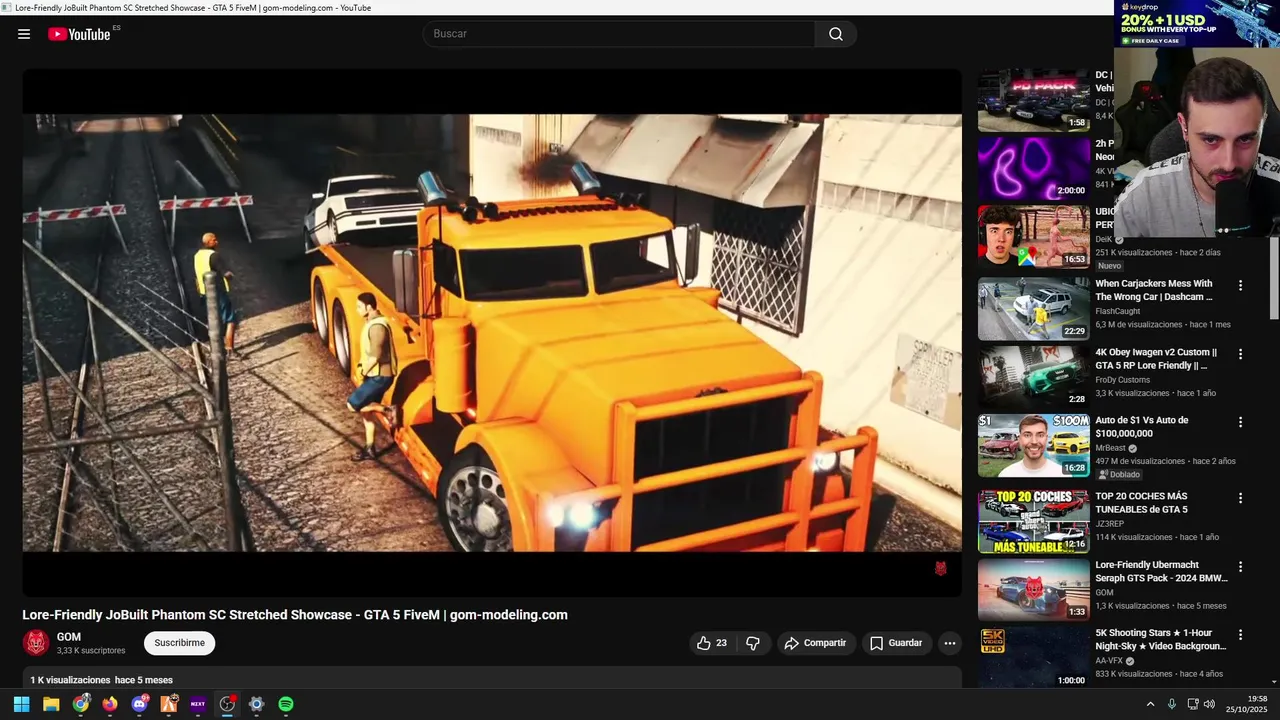Open title When Carjackers Mess With The Wrong Car
Screen dimensions: 1280x720
[1154, 290]
